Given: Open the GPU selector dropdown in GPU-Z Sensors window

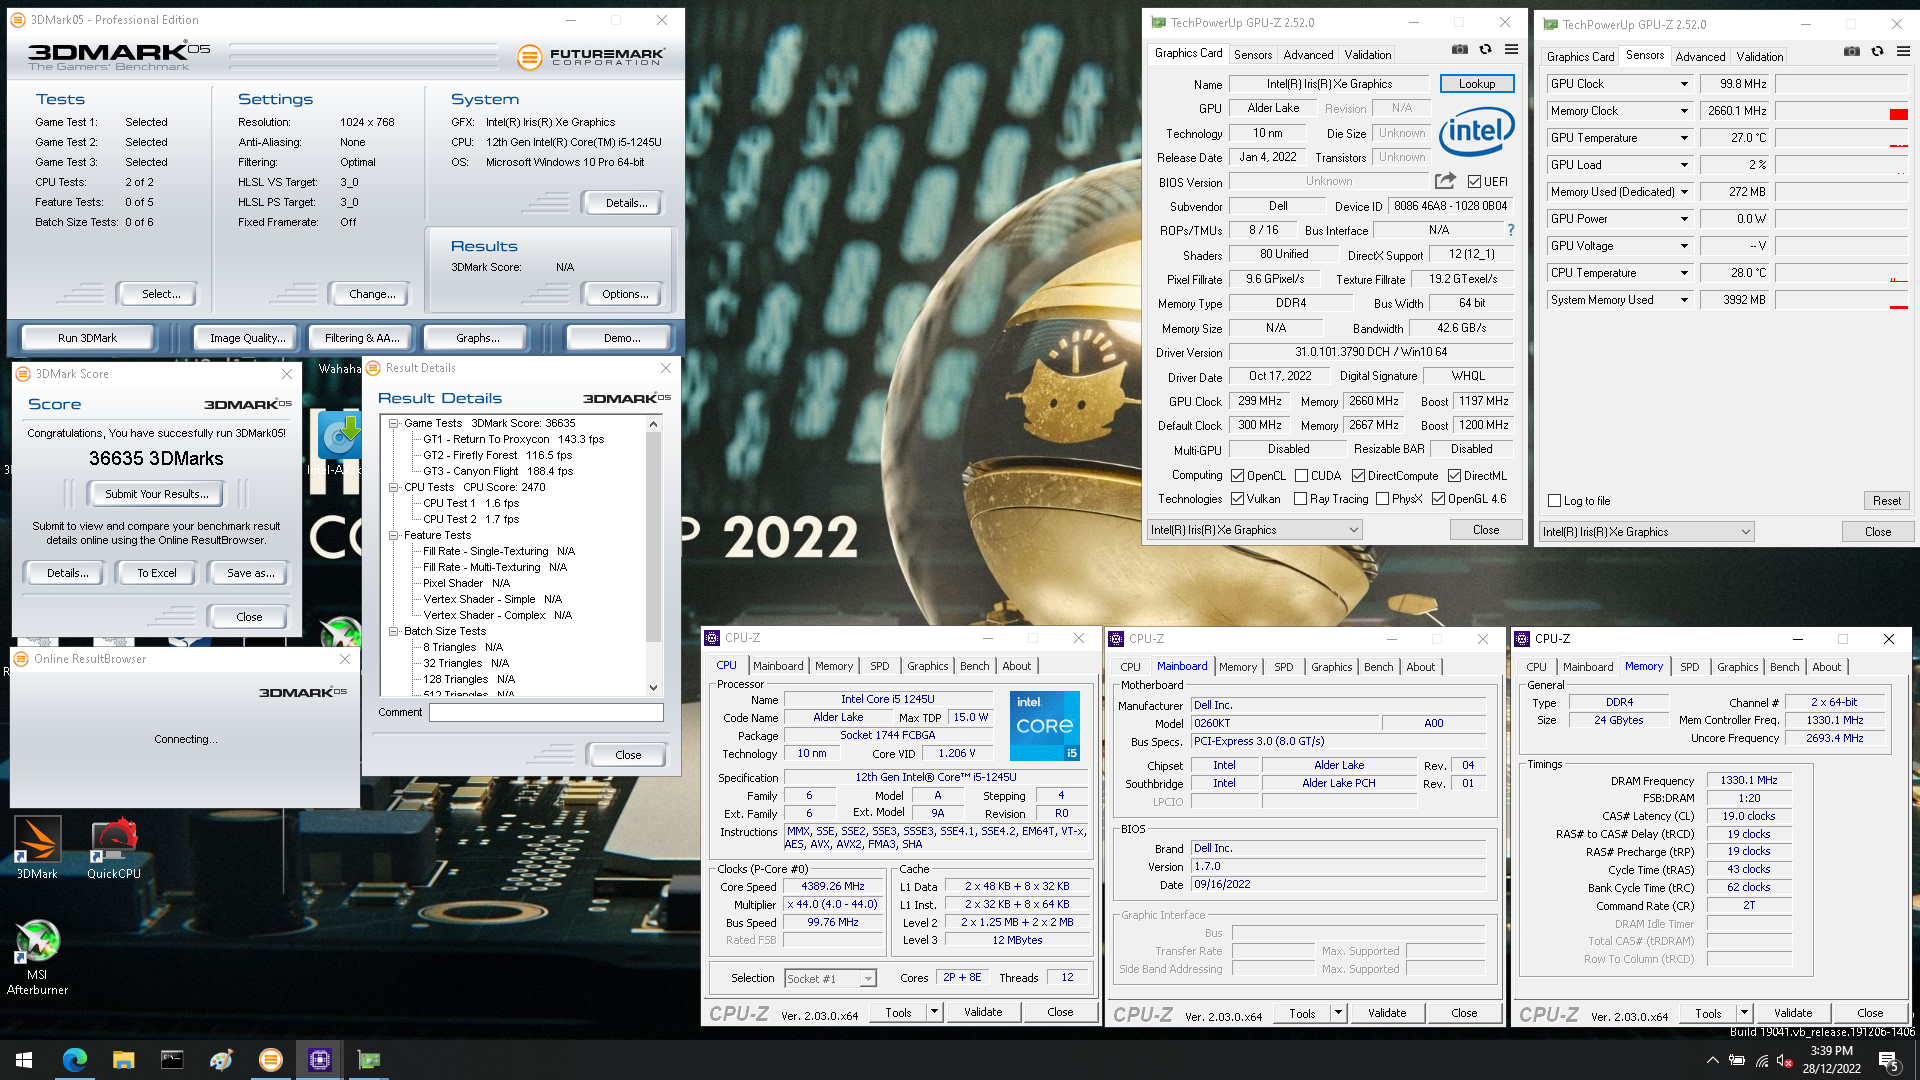Looking at the screenshot, I should [x=1646, y=532].
